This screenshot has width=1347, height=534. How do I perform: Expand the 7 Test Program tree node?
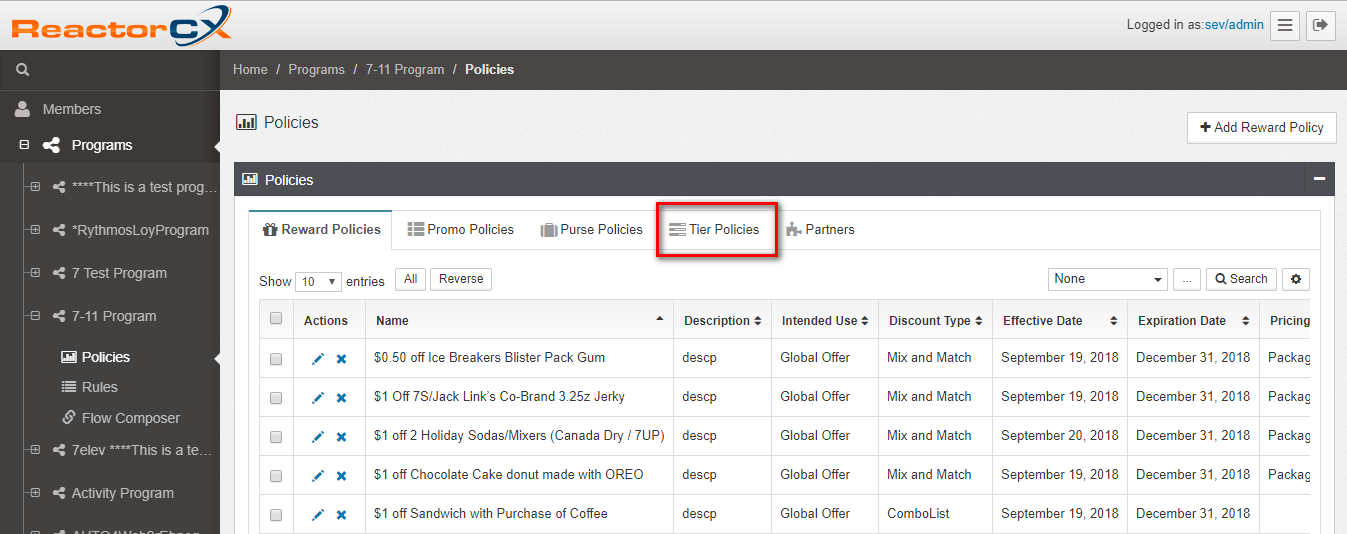pos(35,273)
